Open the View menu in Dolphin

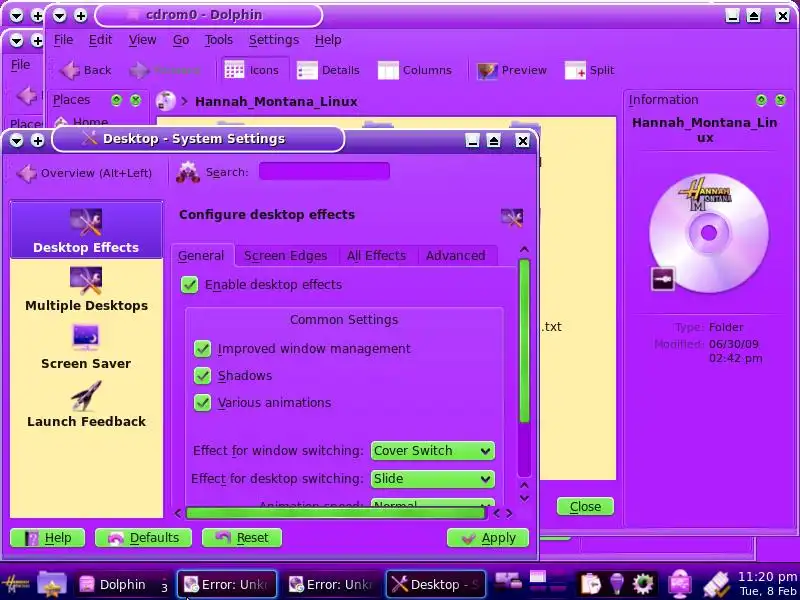[142, 40]
